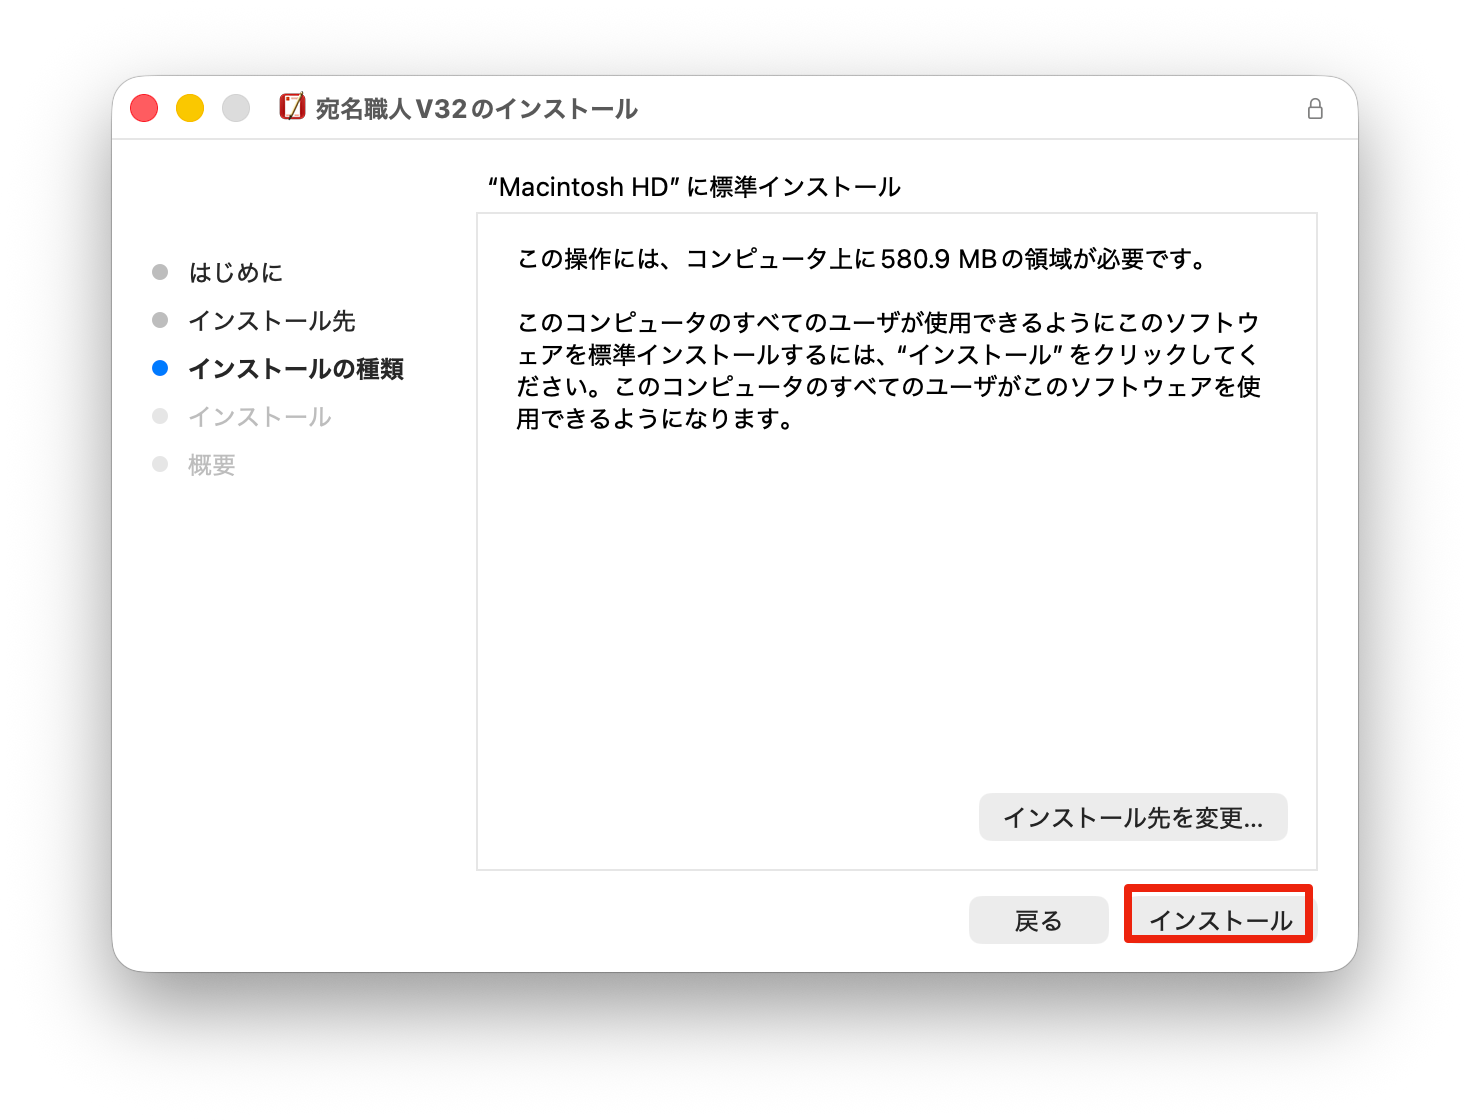Click the gray bullet beside はじめに
The width and height of the screenshot is (1470, 1120).
click(160, 272)
